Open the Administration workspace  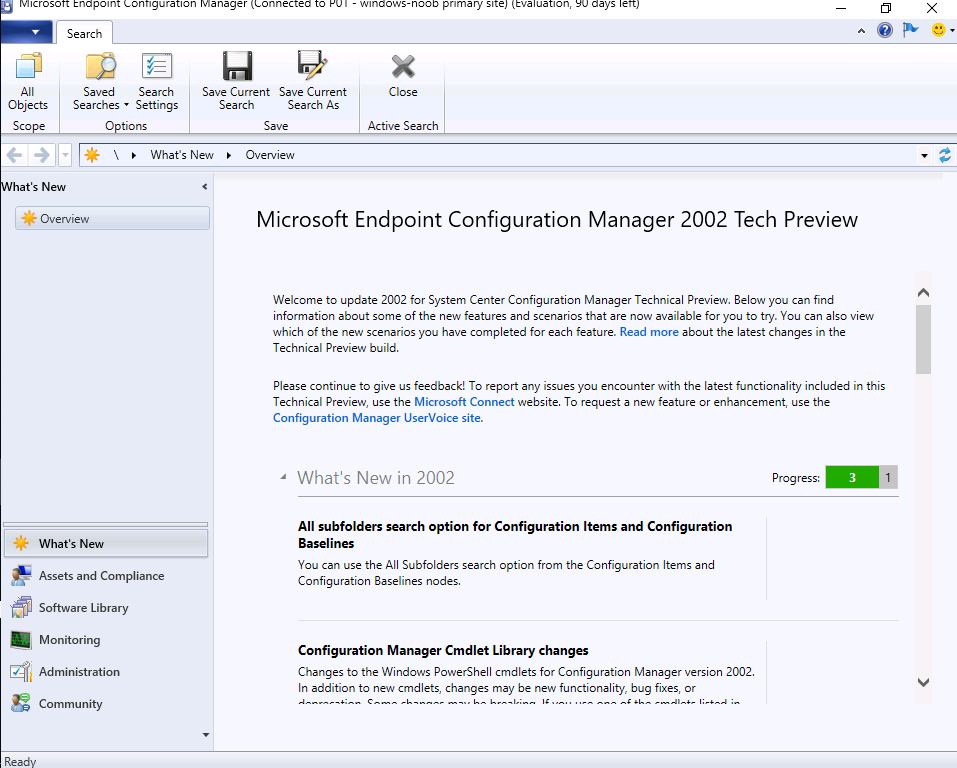tap(106, 672)
